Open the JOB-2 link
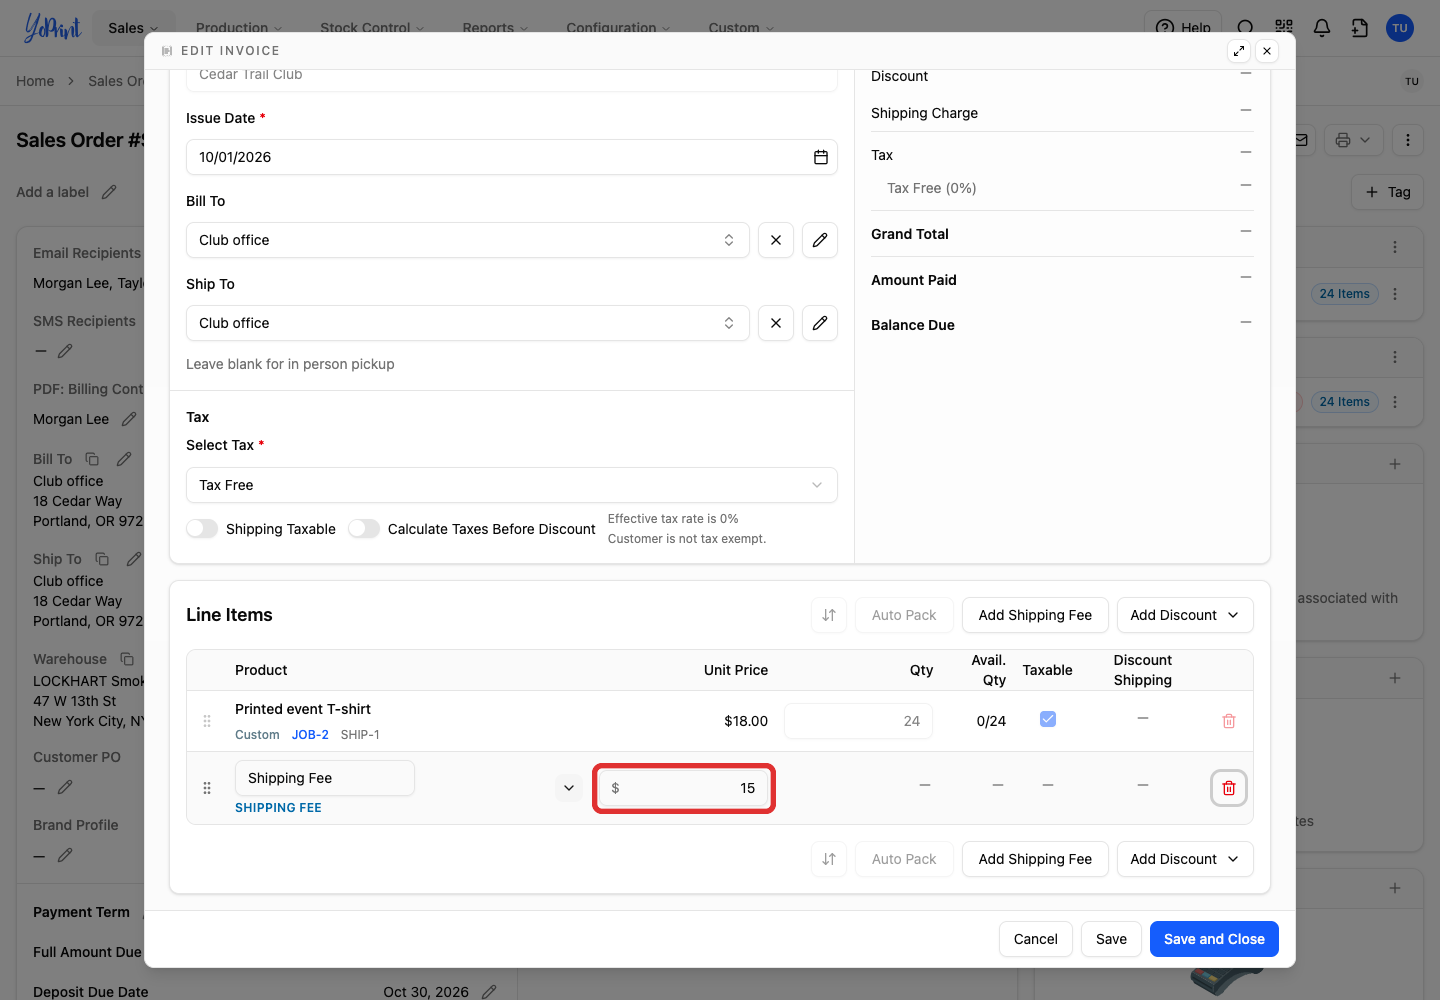 pyautogui.click(x=310, y=735)
